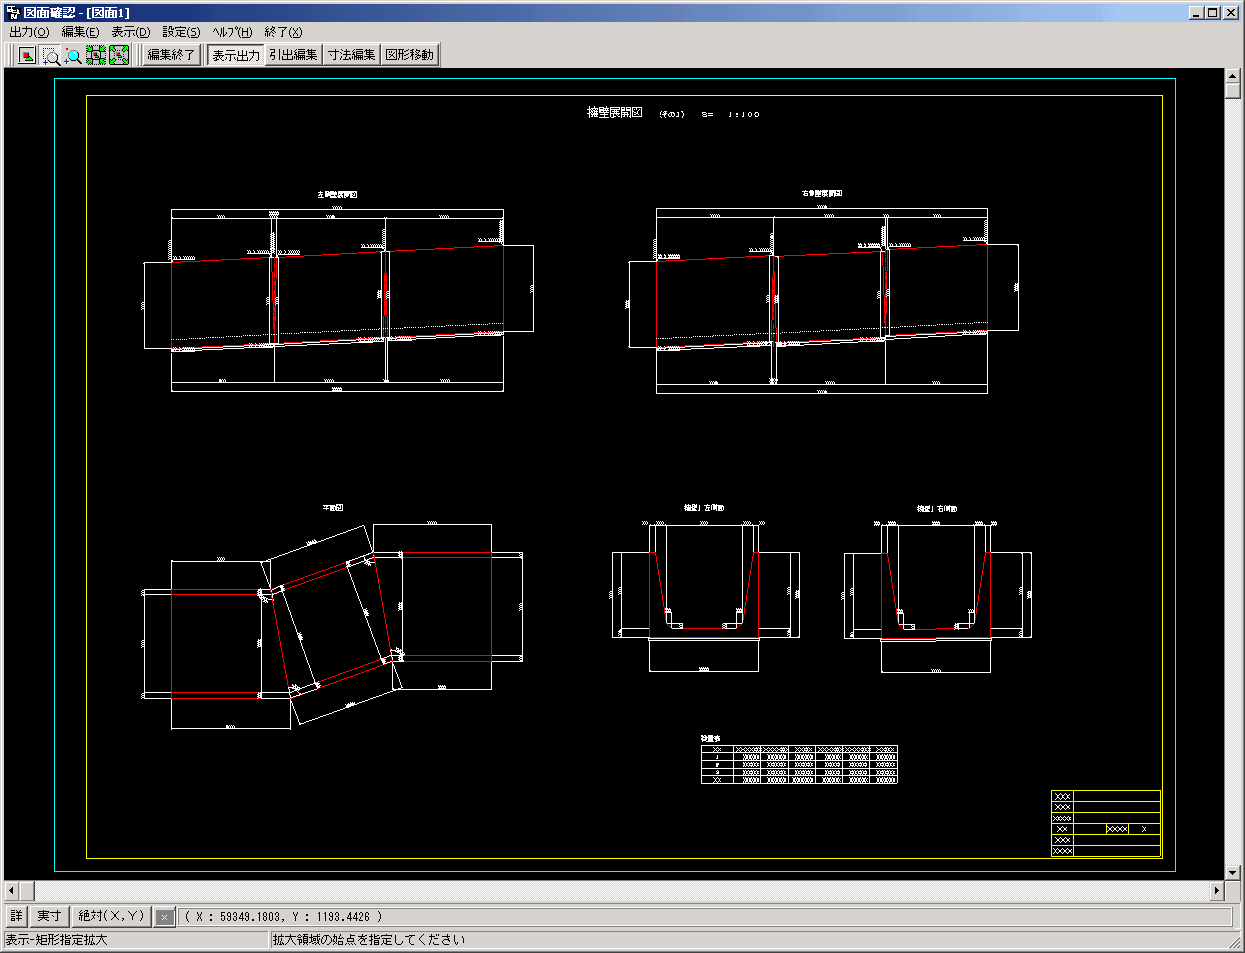Click the second magnifier zoom icon
The image size is (1245, 953).
click(73, 55)
